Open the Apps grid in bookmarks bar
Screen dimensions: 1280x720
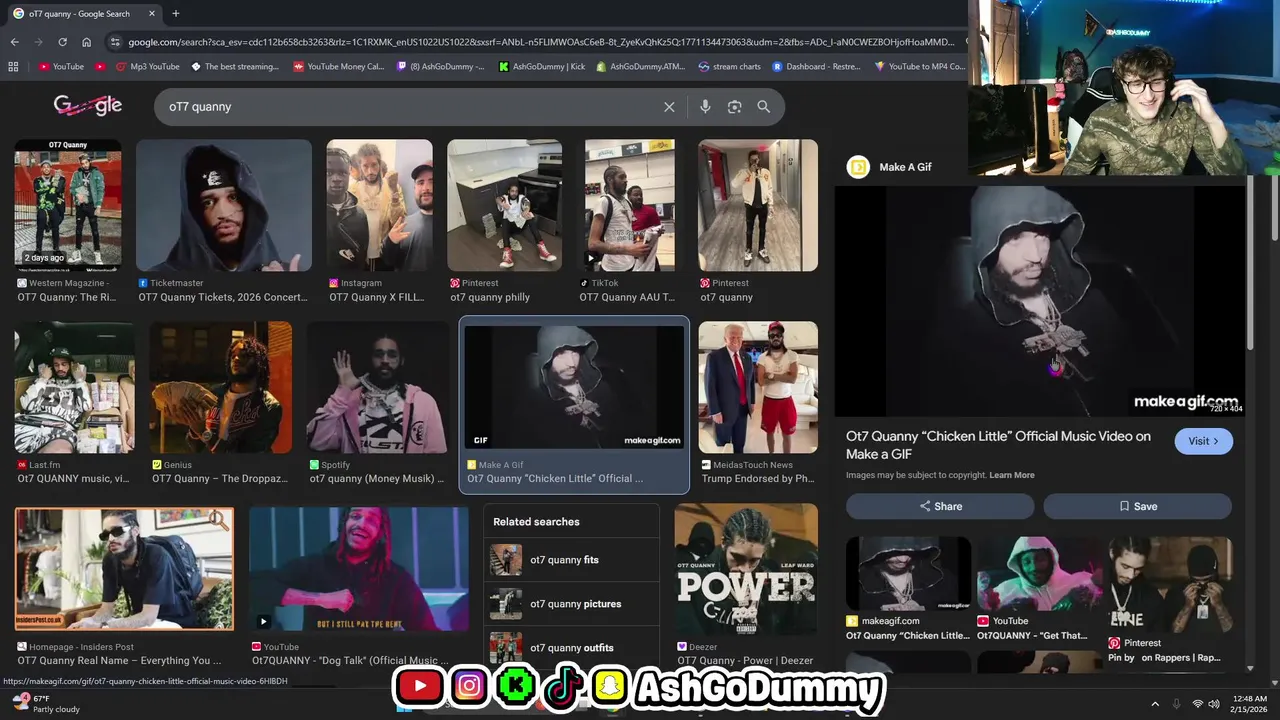(x=13, y=67)
